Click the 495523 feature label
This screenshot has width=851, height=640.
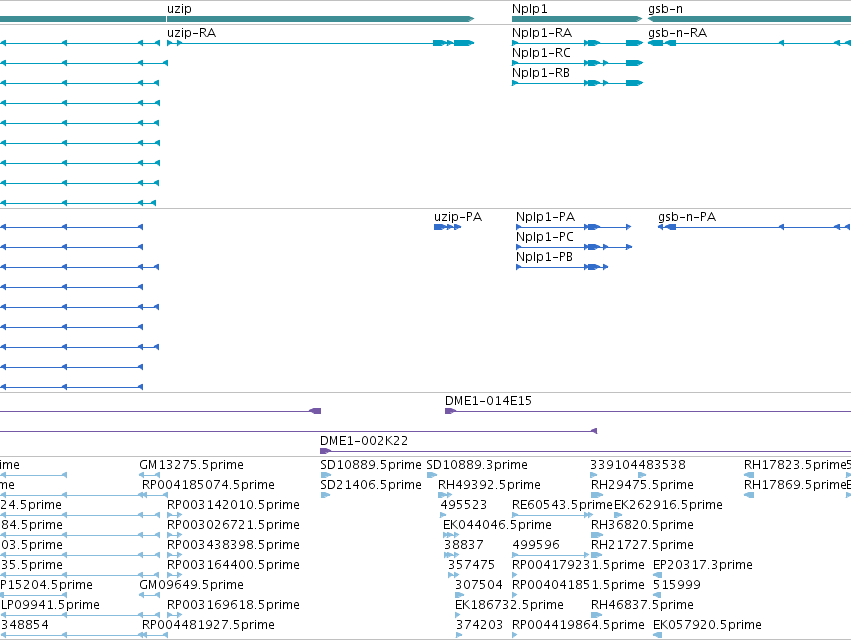pos(464,505)
